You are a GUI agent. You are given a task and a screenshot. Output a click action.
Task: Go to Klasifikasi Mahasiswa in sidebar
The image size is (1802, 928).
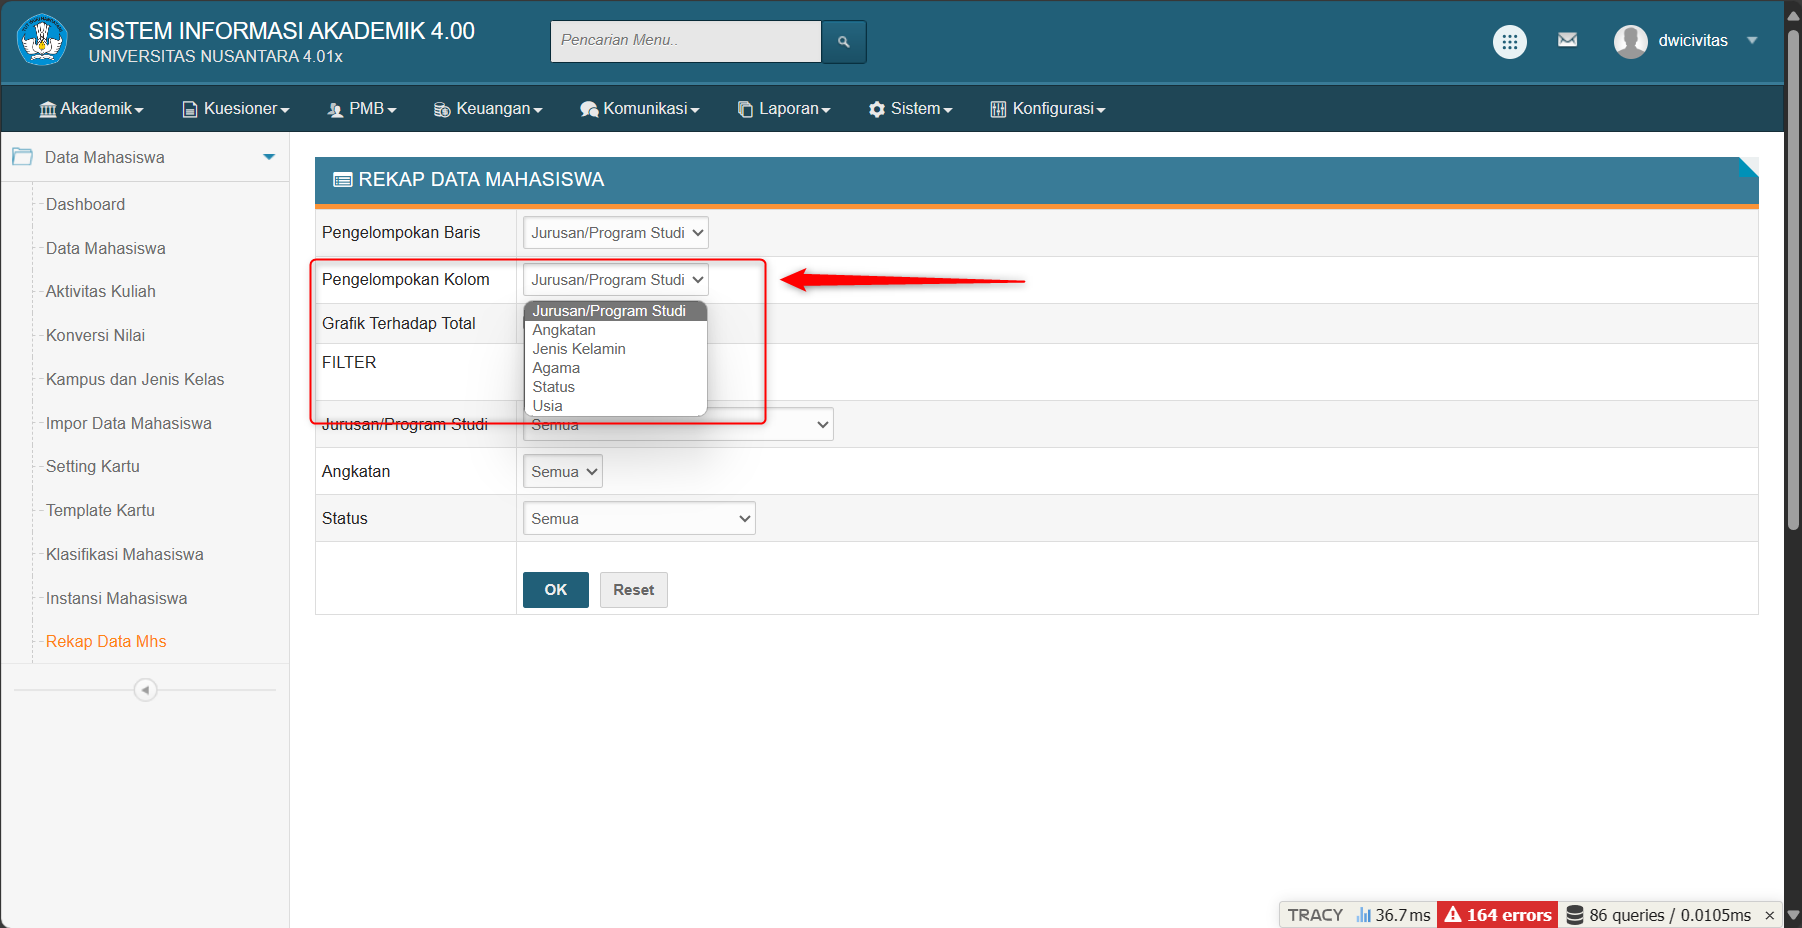(x=124, y=554)
